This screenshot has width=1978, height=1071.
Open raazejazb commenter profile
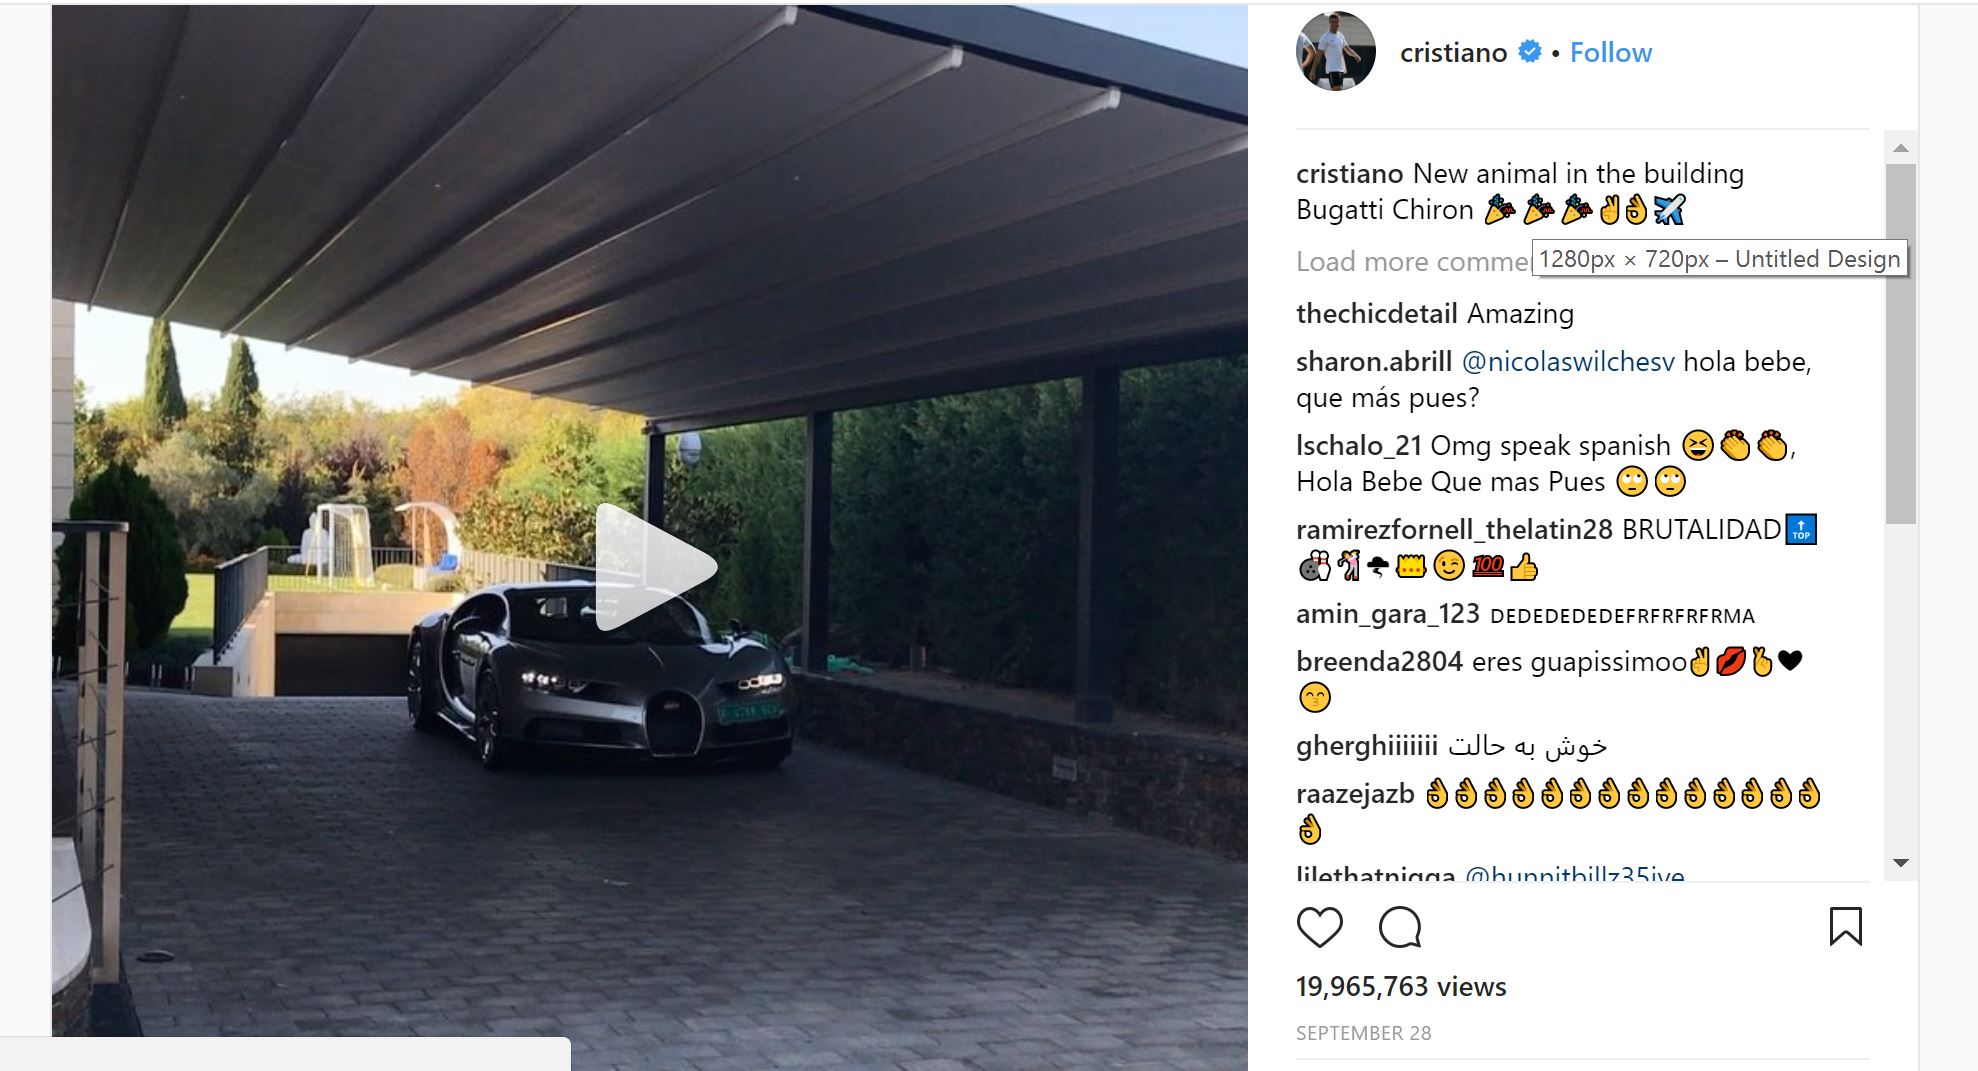[1355, 794]
